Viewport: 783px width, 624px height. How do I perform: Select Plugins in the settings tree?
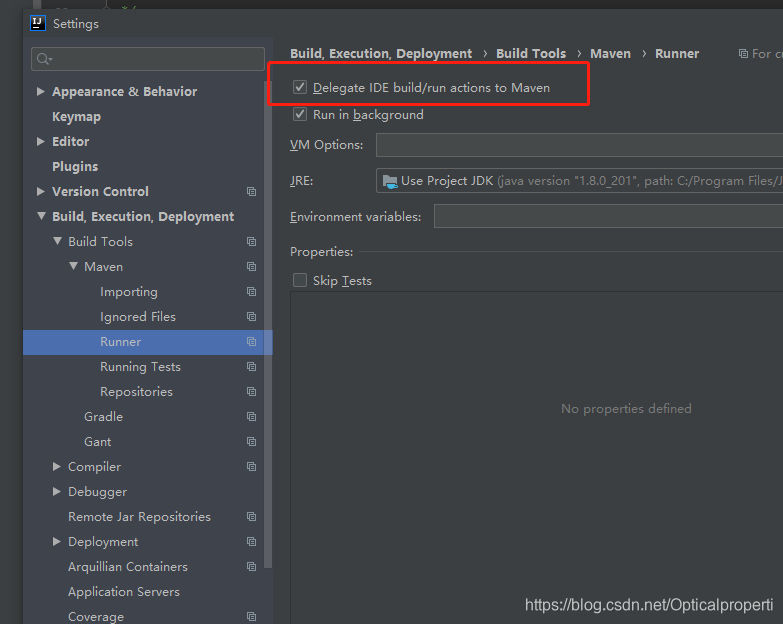tap(75, 166)
